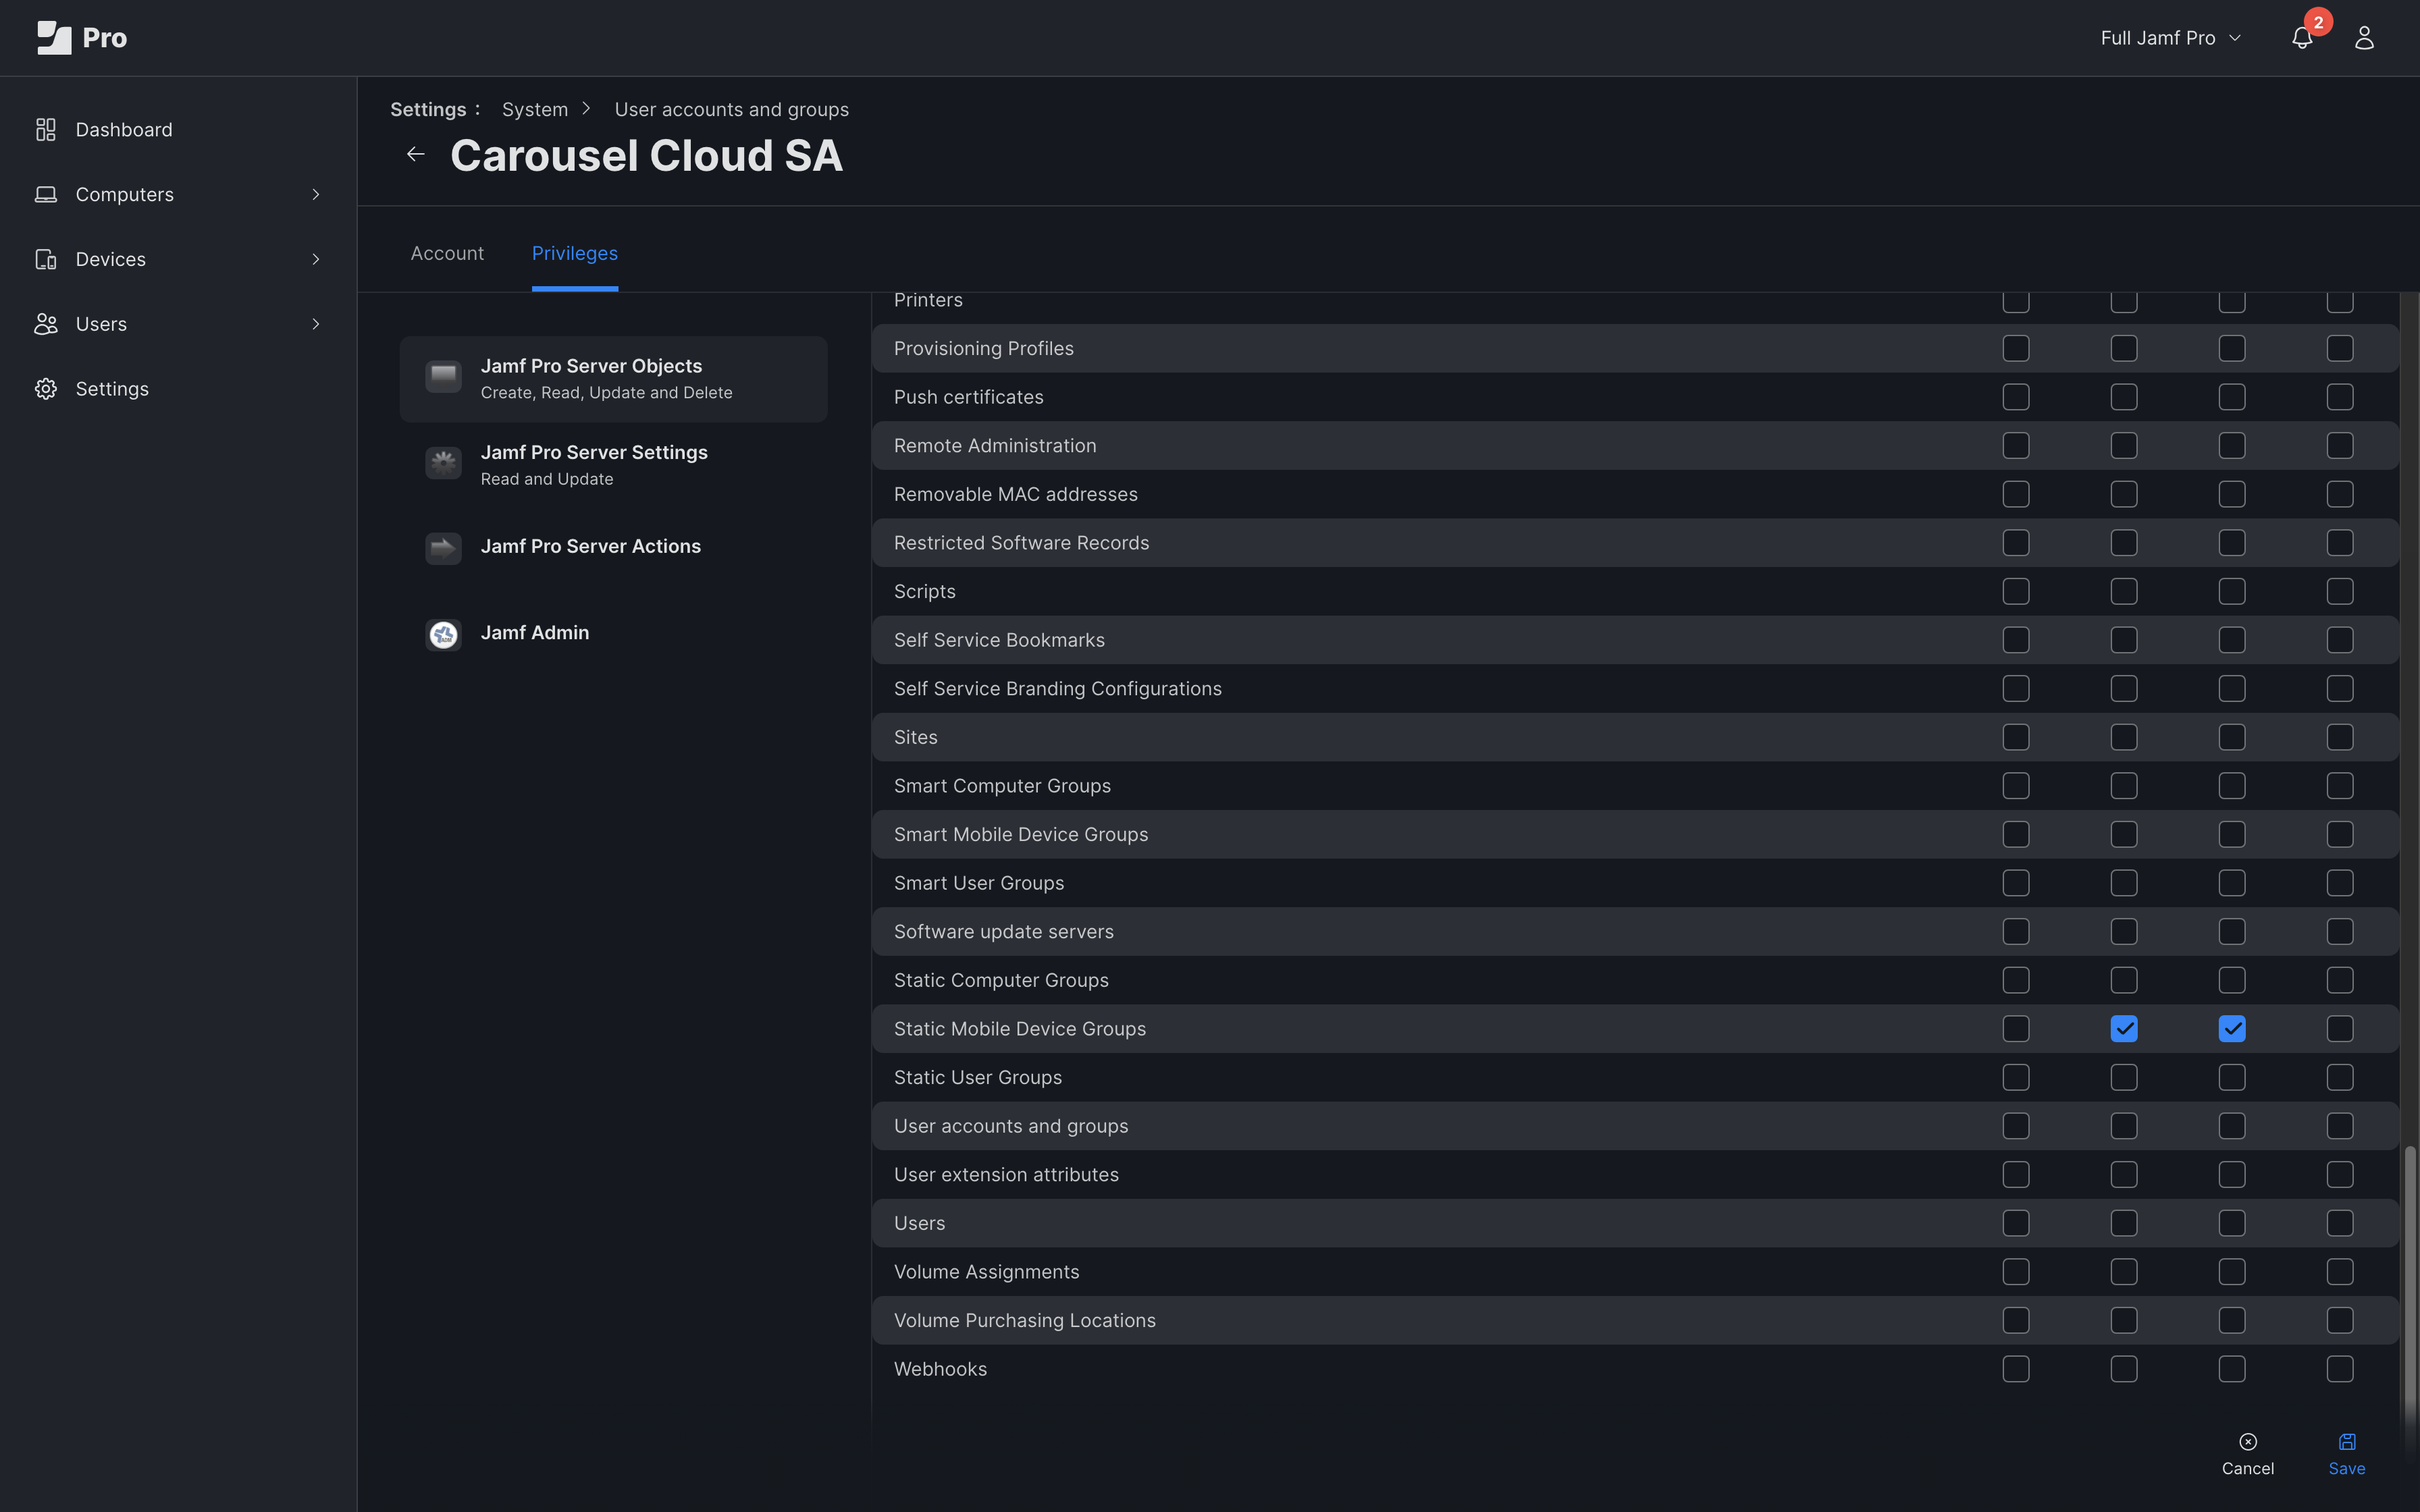Select Jamf Pro Server Settings gear icon

tap(443, 463)
